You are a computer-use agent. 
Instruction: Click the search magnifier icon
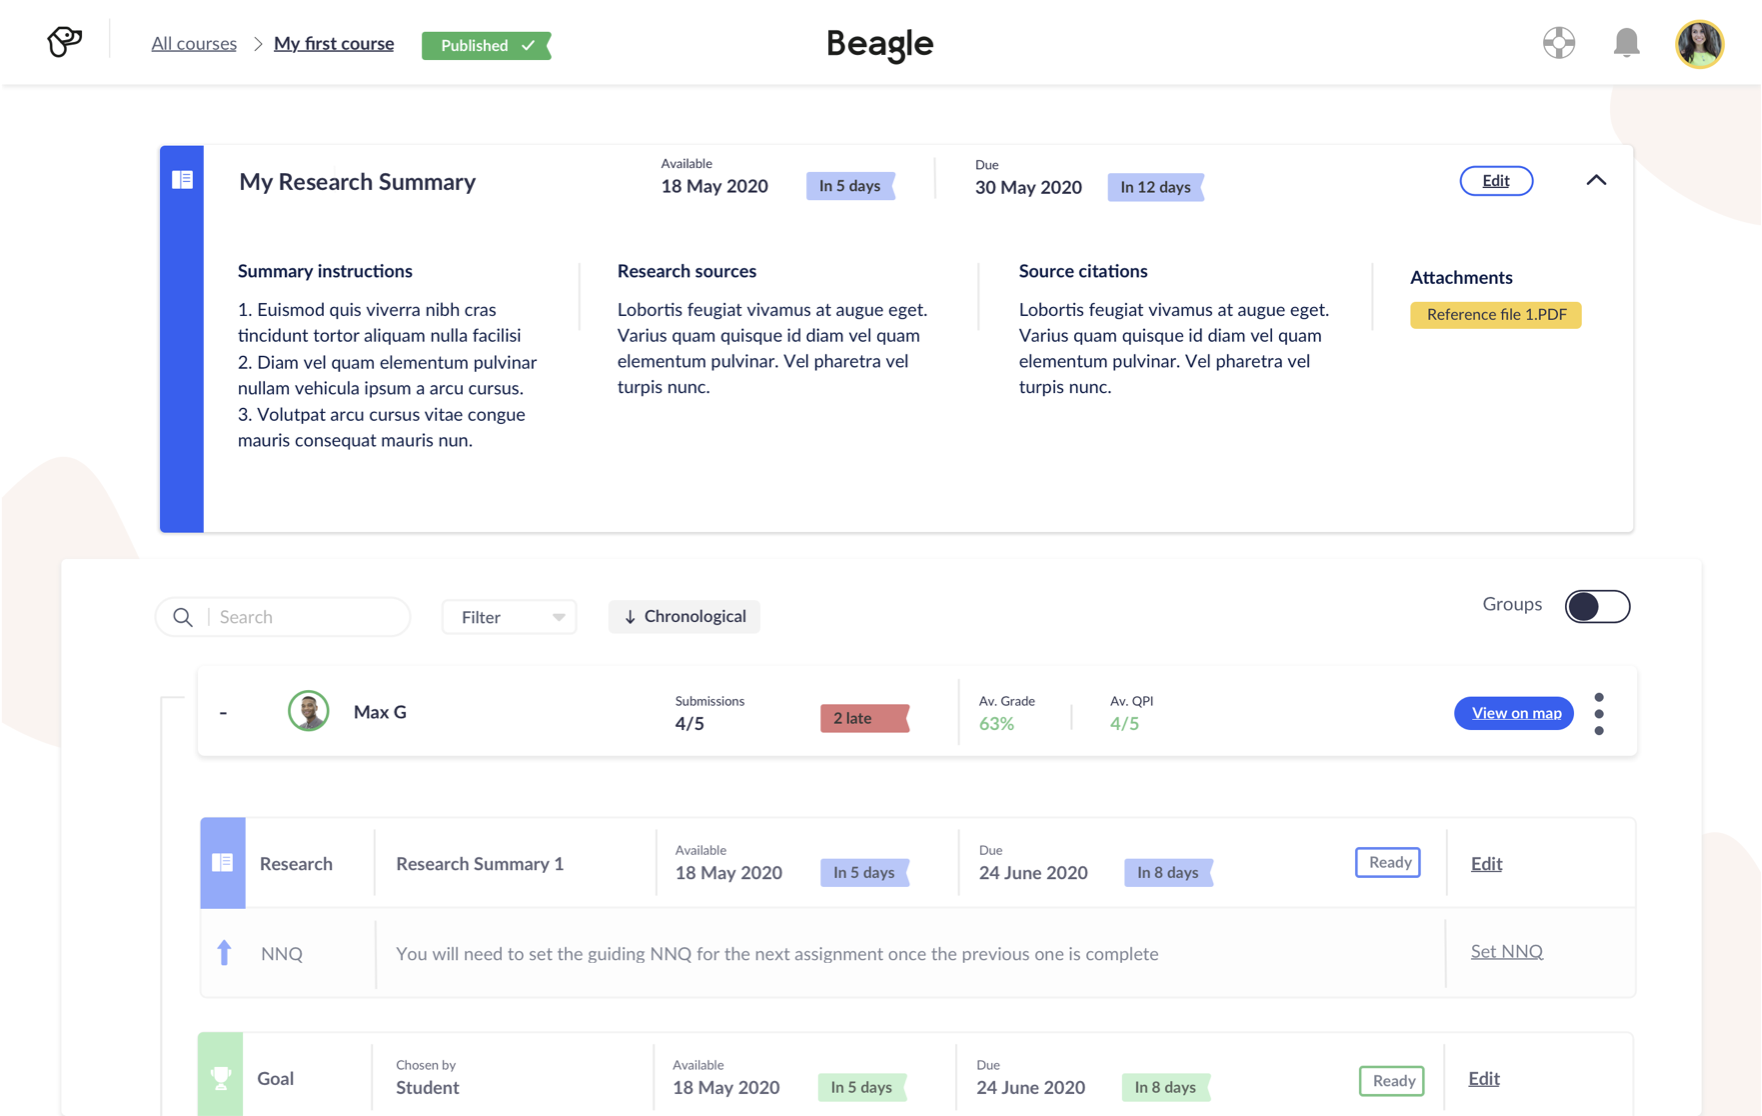click(x=183, y=617)
